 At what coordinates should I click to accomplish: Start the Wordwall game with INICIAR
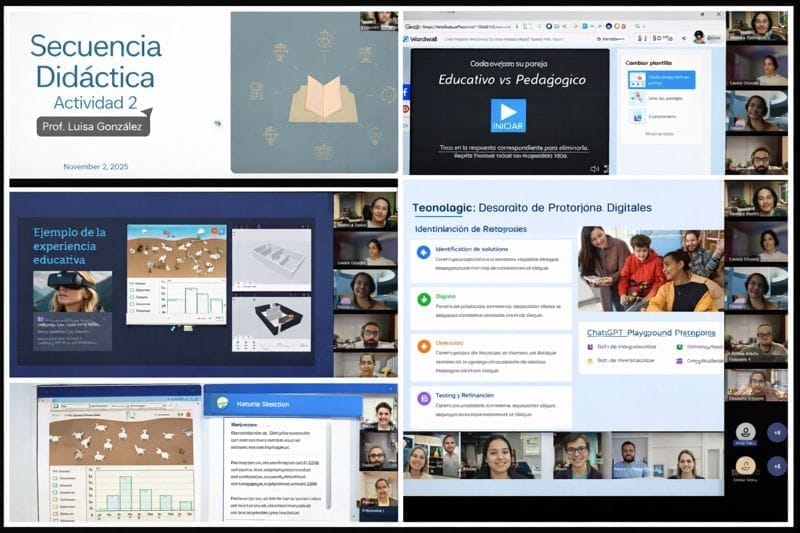tap(508, 115)
